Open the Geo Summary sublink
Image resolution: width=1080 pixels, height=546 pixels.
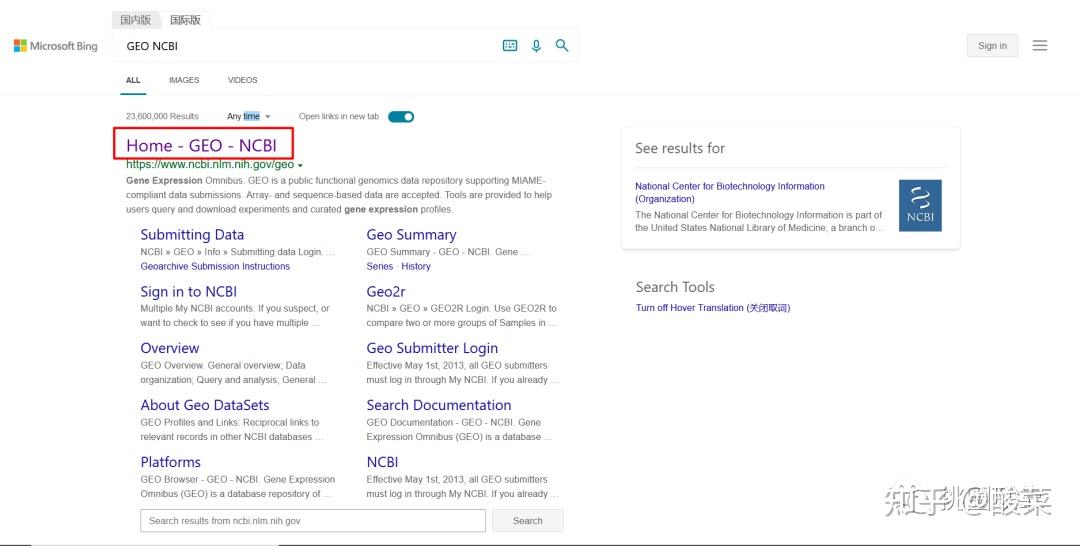(411, 235)
